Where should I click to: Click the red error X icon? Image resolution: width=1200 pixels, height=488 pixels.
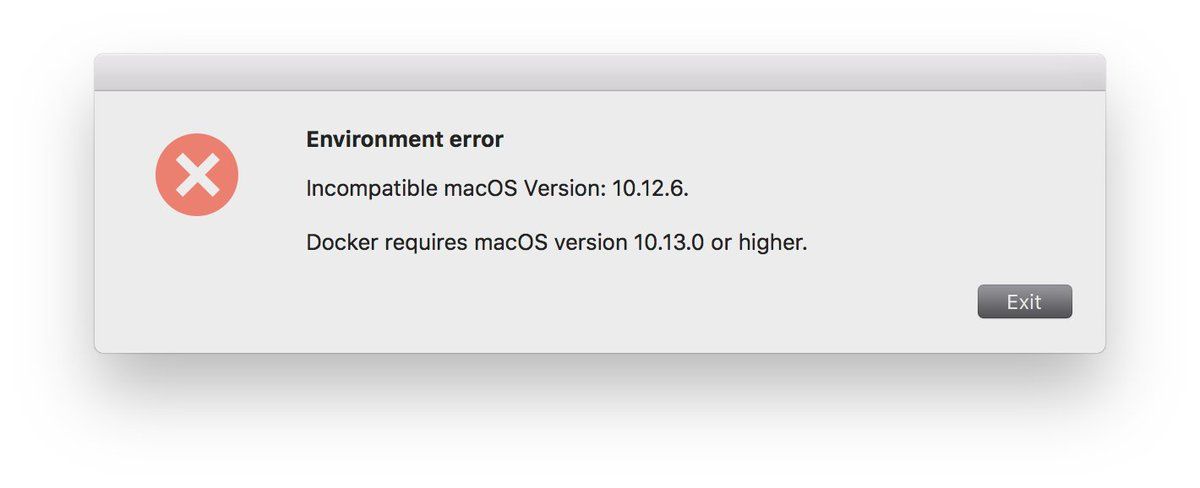click(197, 175)
